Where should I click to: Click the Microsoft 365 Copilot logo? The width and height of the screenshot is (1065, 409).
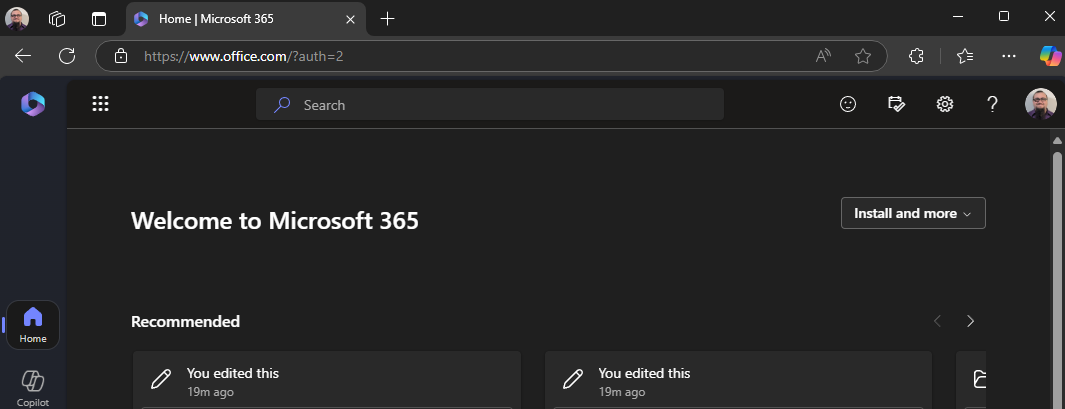33,104
